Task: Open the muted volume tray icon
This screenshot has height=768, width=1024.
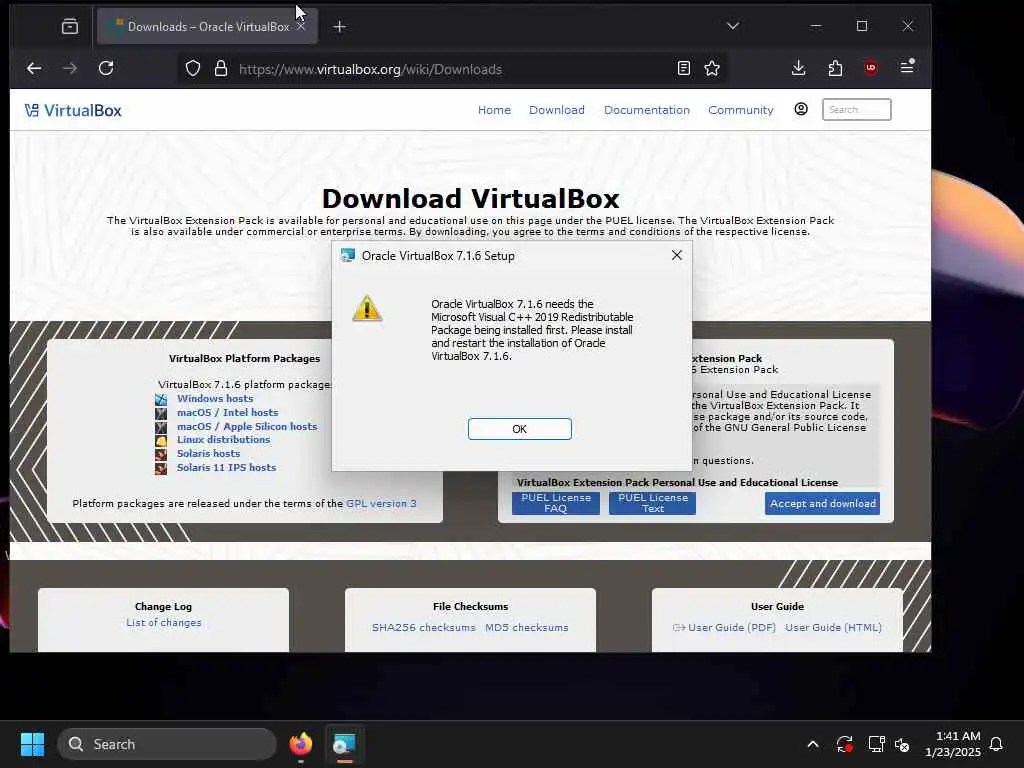Action: coord(902,744)
